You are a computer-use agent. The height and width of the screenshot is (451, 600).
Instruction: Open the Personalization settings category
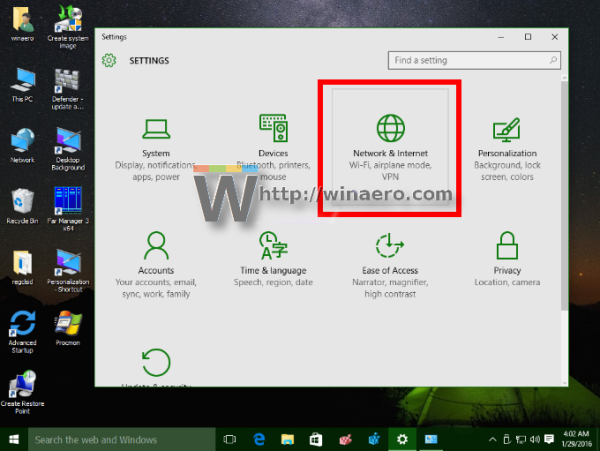point(507,149)
